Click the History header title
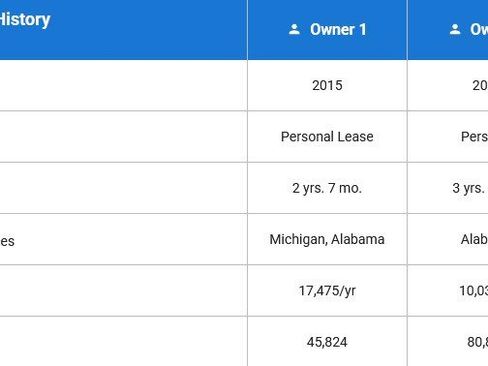The image size is (488, 366). click(25, 20)
